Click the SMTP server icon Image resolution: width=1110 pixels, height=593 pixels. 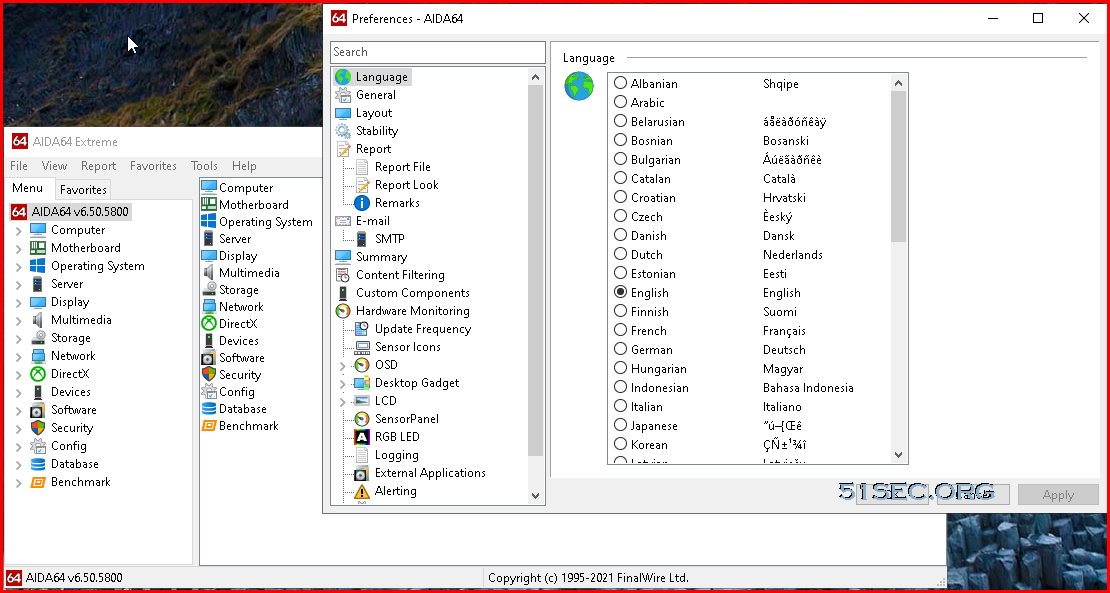coord(362,239)
